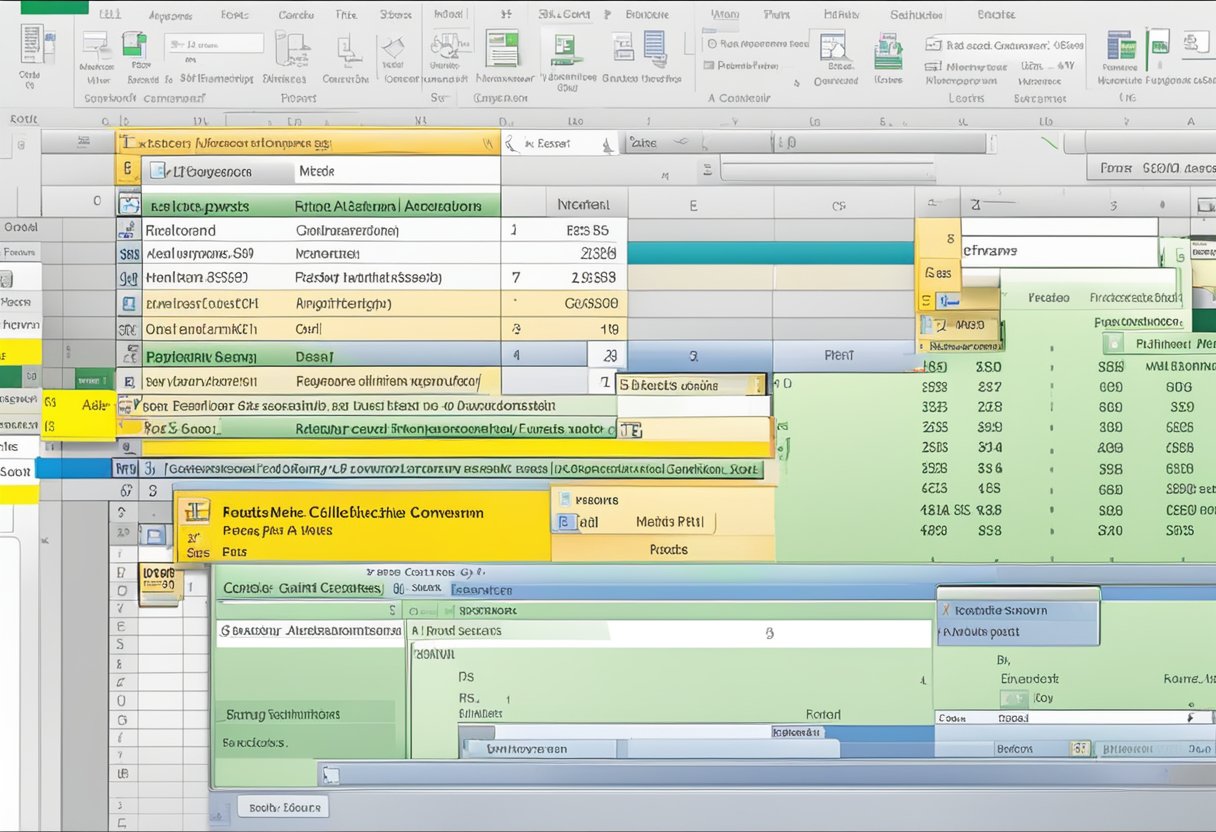Click the Goal label in the left pane
This screenshot has height=832, width=1216.
pyautogui.click(x=20, y=228)
